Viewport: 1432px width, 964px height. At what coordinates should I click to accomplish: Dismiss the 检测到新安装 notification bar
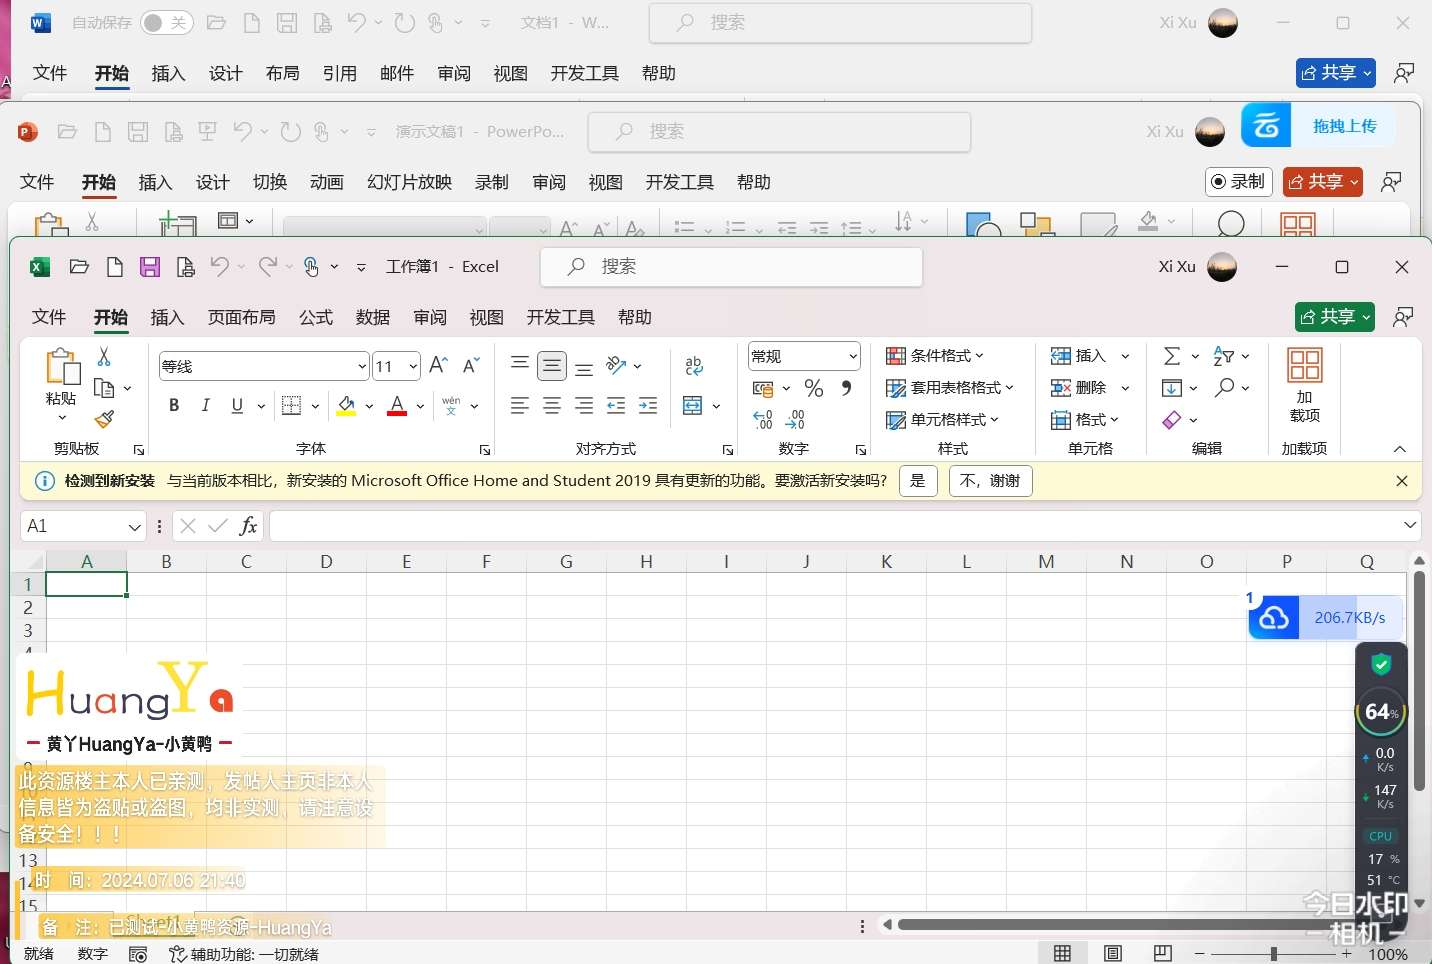pos(1402,481)
